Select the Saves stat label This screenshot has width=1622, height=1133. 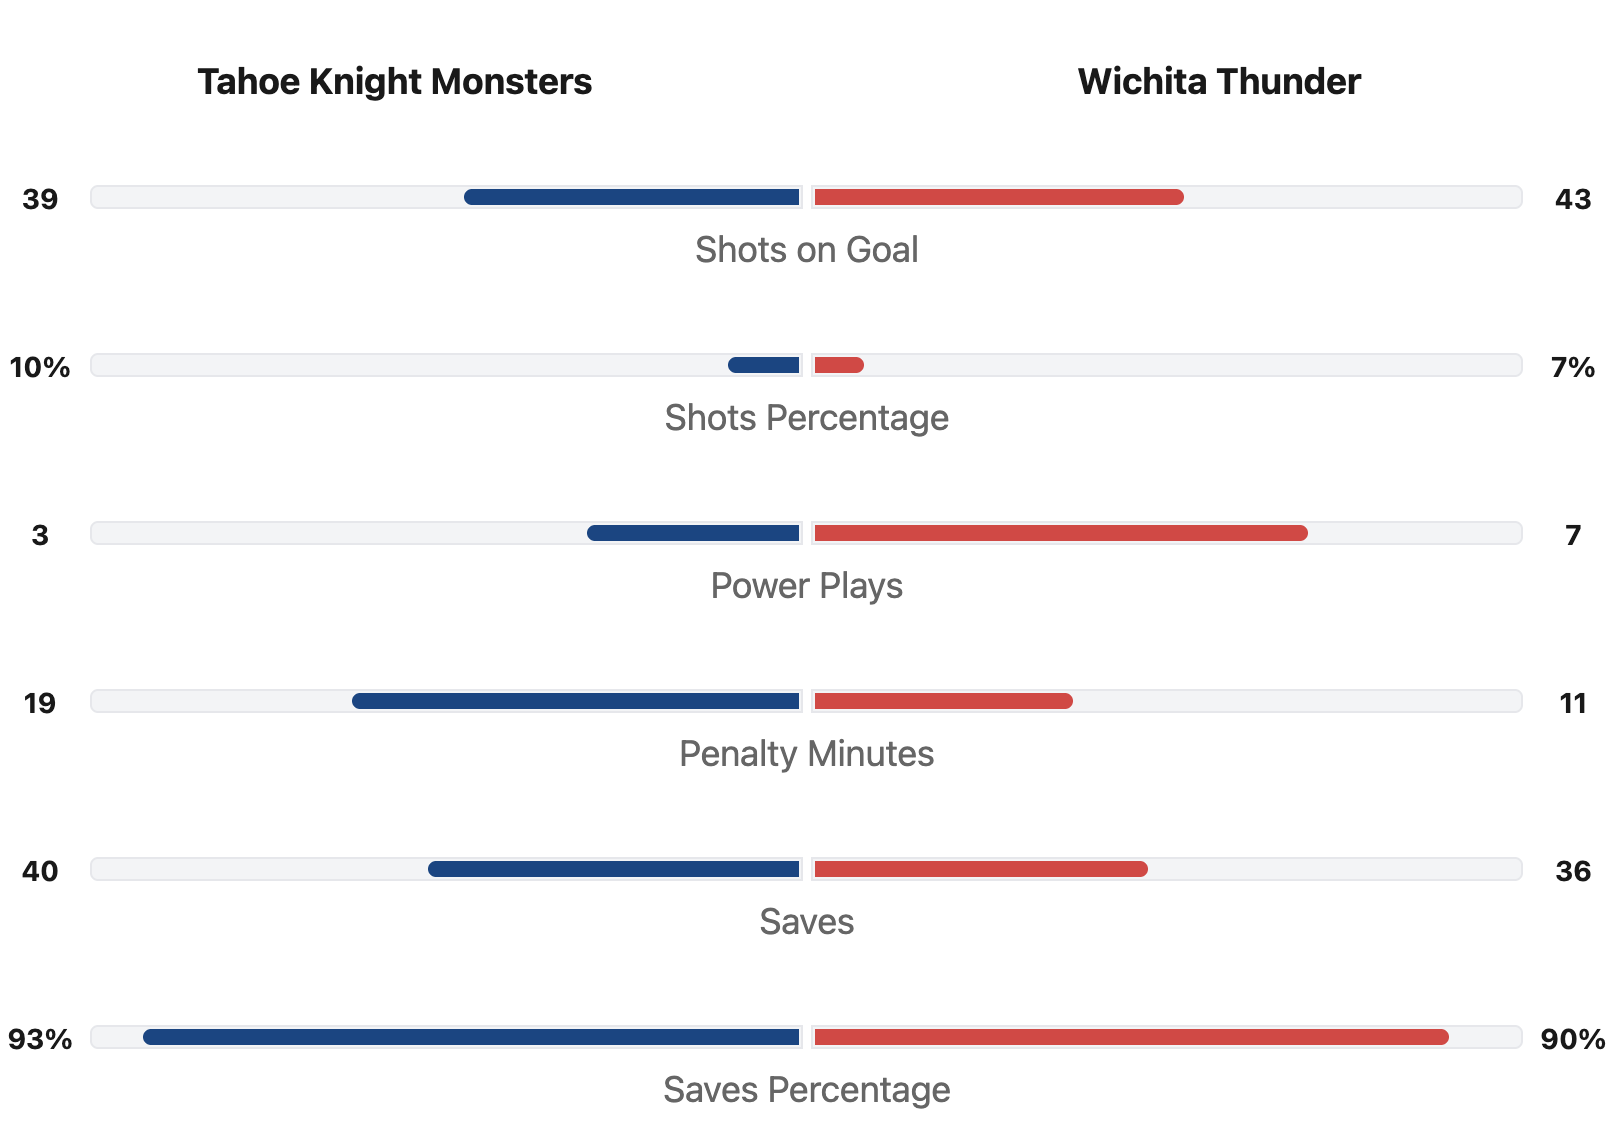[806, 922]
